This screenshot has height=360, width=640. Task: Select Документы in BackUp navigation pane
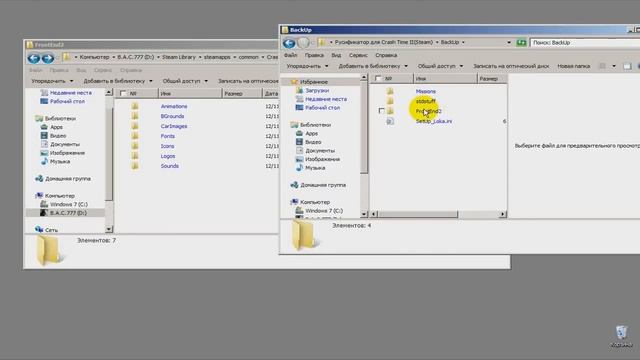click(x=320, y=151)
